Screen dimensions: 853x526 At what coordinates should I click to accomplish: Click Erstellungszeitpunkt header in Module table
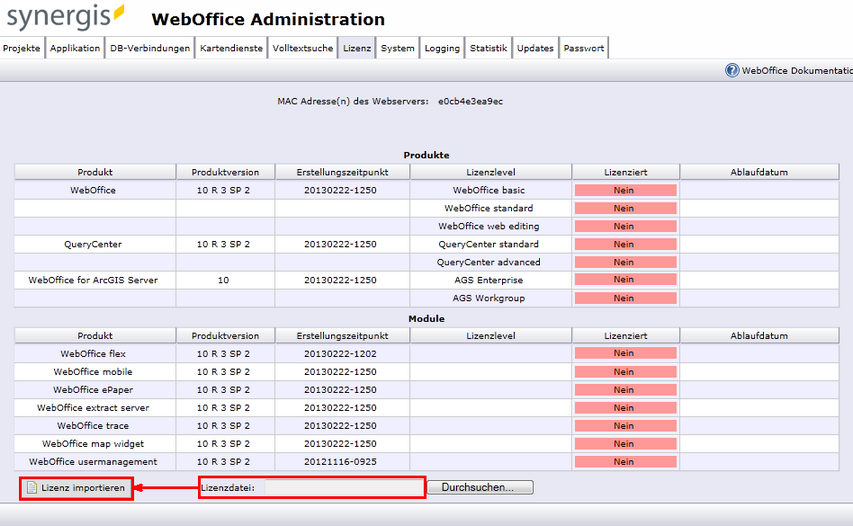[342, 336]
